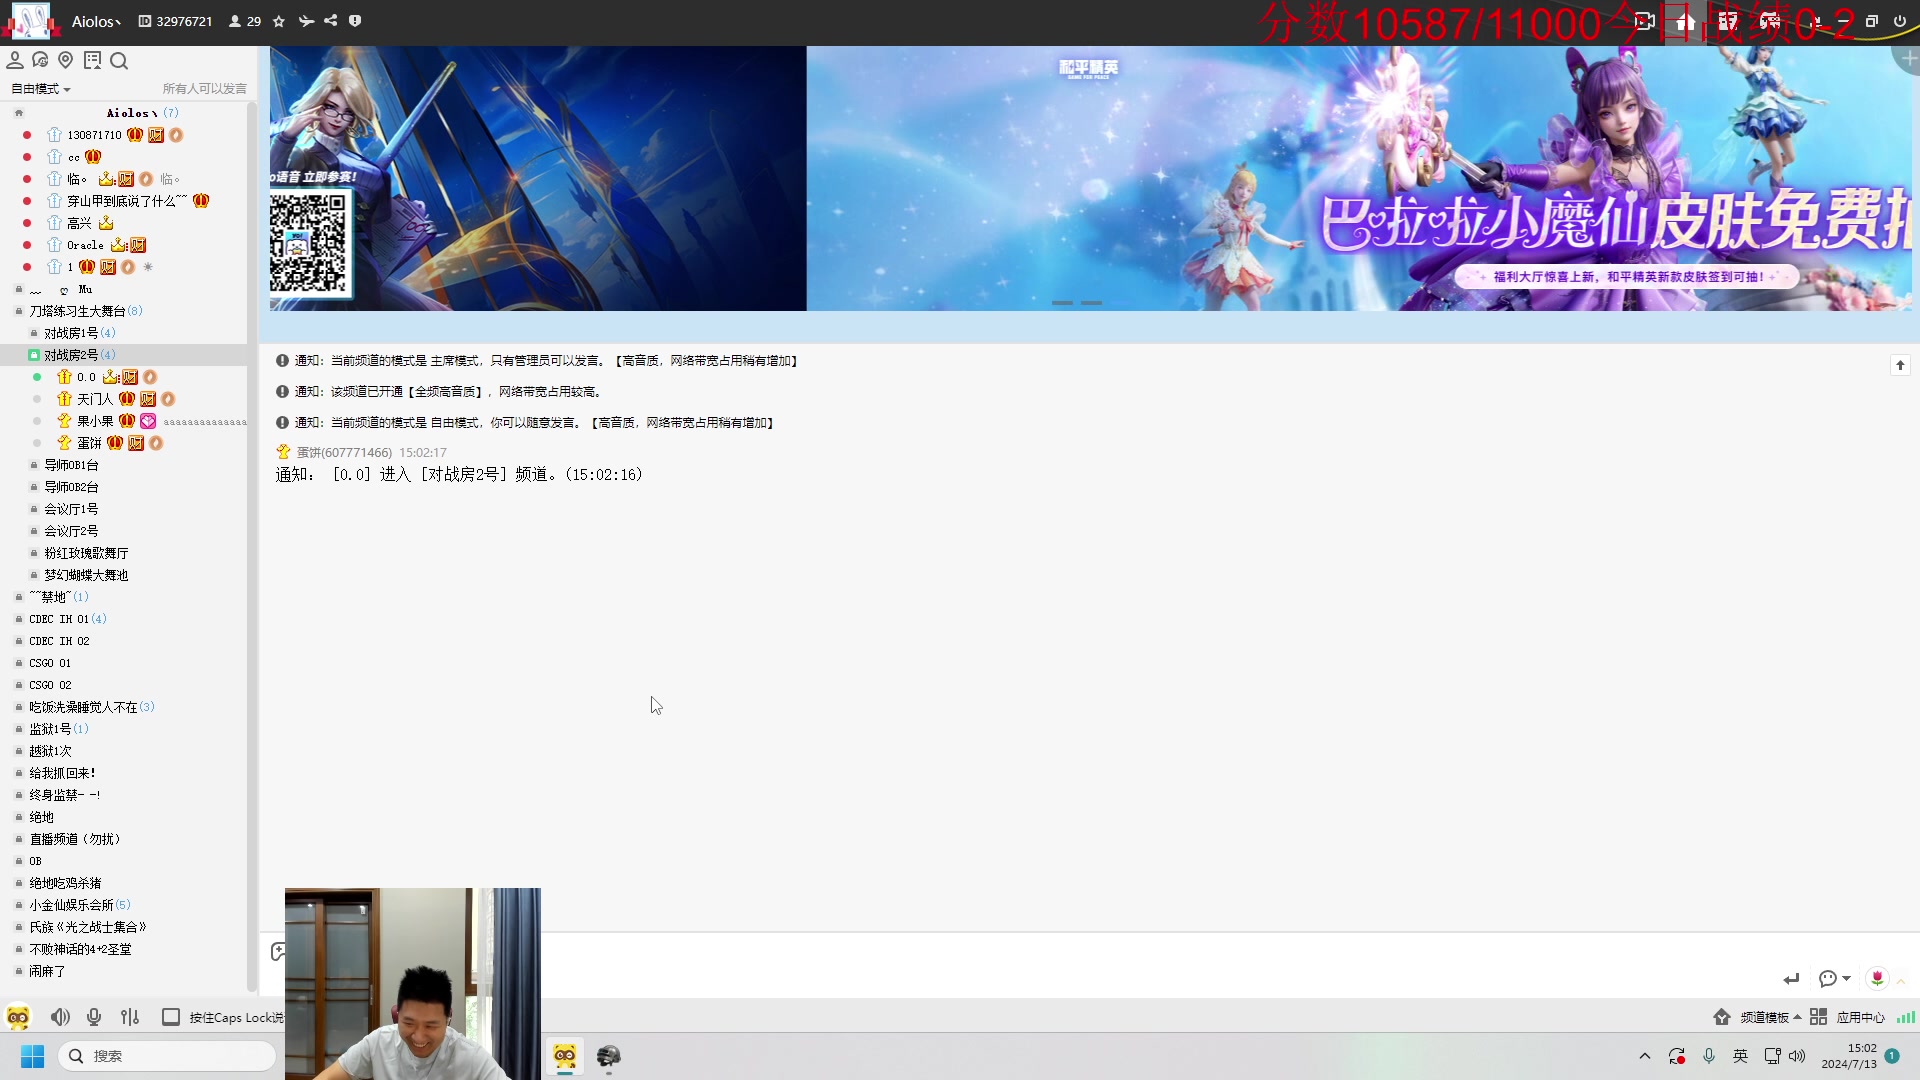Click the channel avatar with rabbit ears
Viewport: 1920px width, 1080px height.
pos(30,21)
